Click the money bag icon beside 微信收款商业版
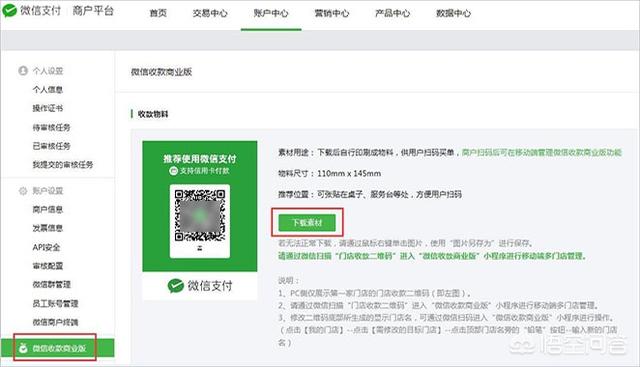The height and width of the screenshot is (367, 640). point(23,348)
